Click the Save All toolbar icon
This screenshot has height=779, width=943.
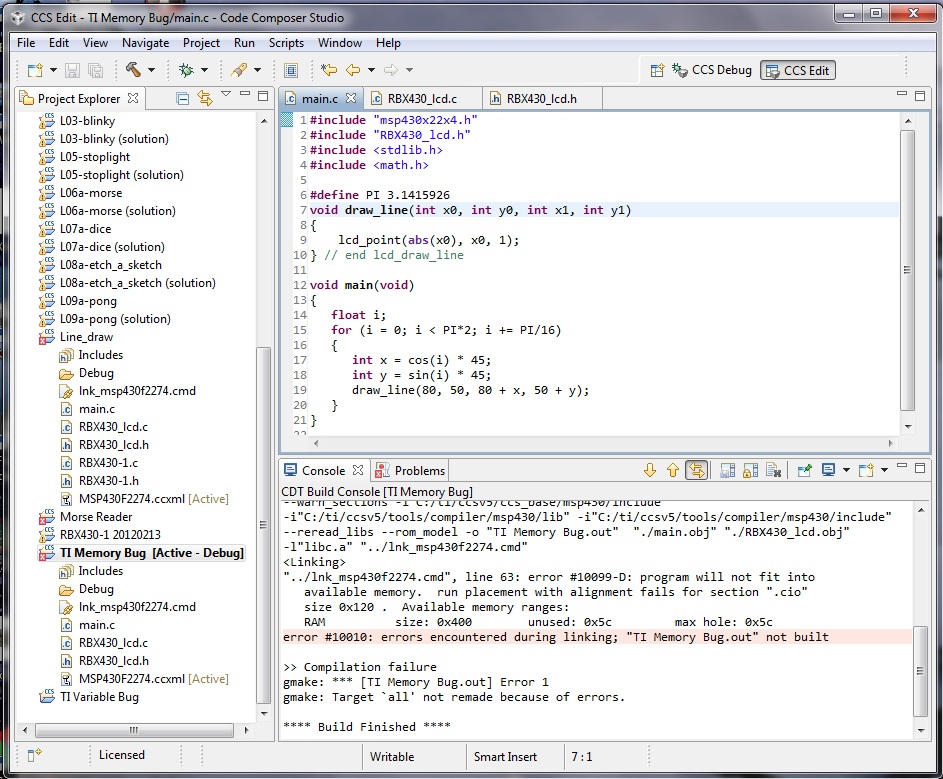(95, 70)
